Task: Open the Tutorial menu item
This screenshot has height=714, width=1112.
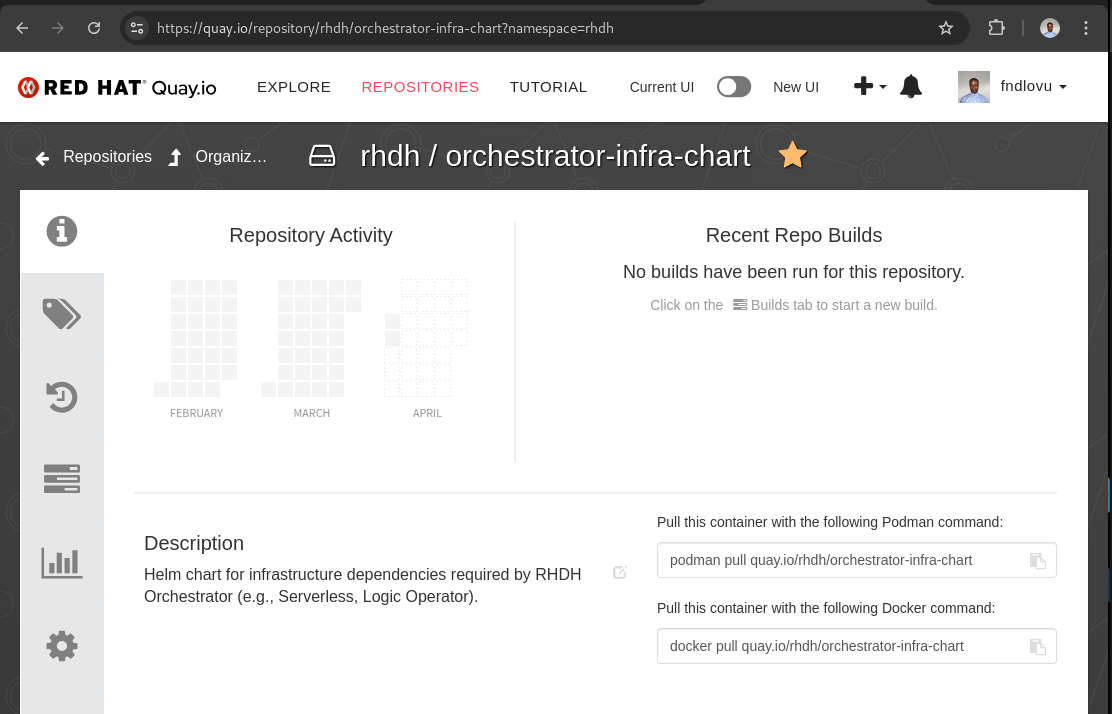Action: coord(548,87)
